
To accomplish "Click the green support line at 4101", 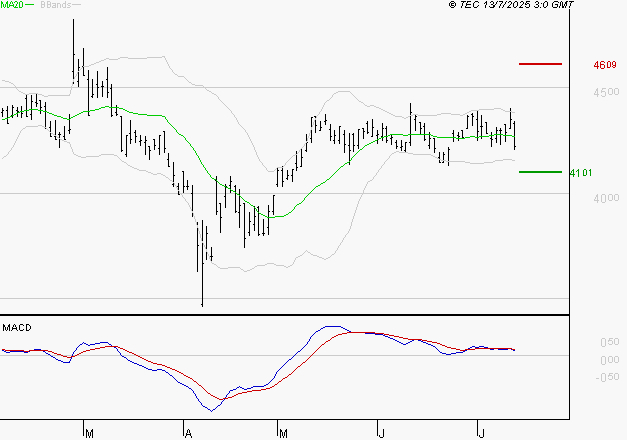I will [x=540, y=172].
